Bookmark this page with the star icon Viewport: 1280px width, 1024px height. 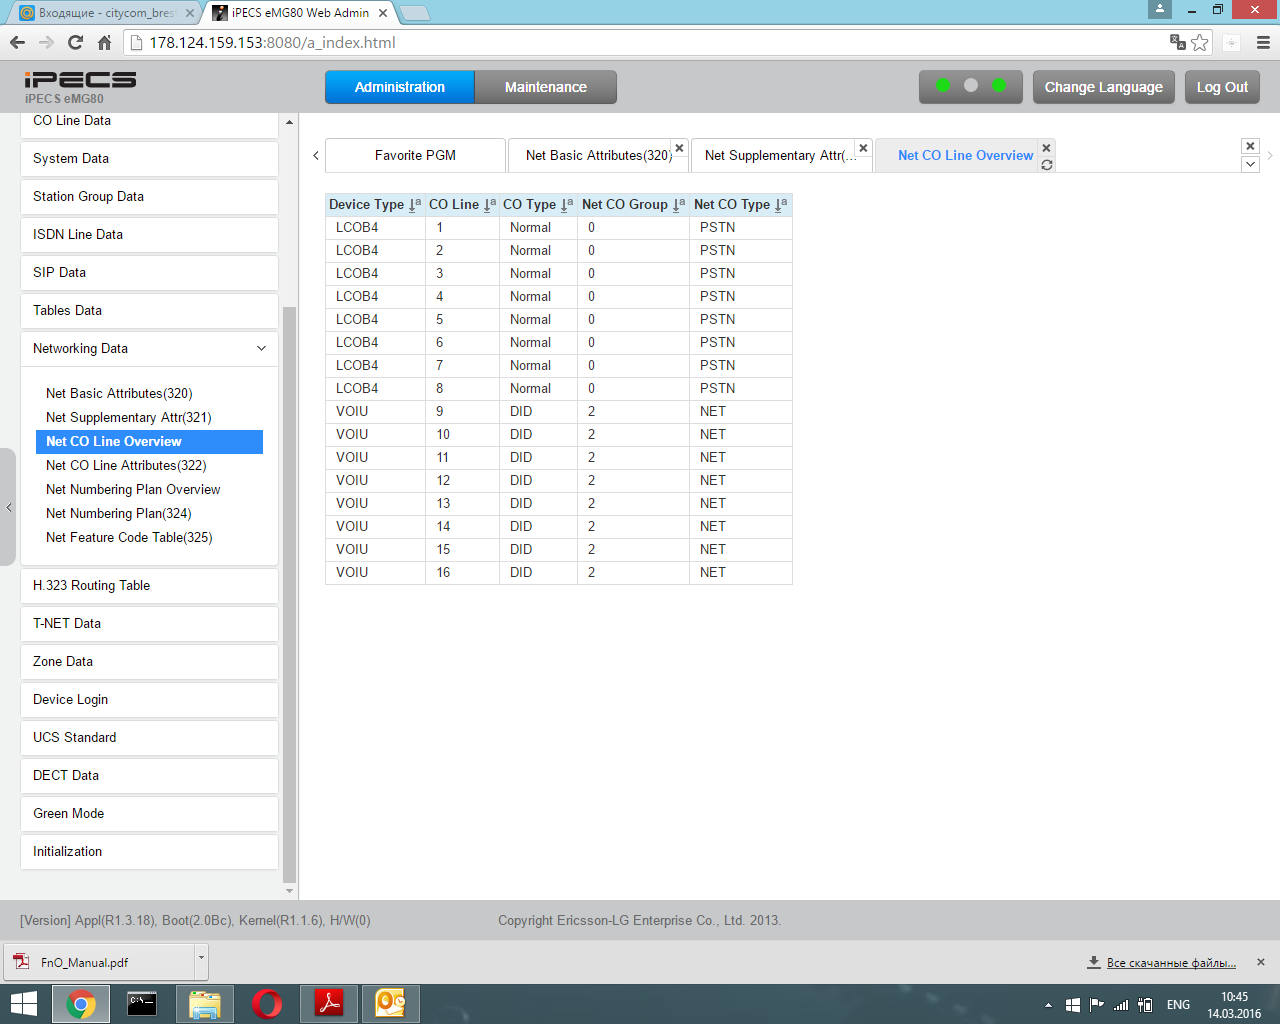tap(1200, 42)
